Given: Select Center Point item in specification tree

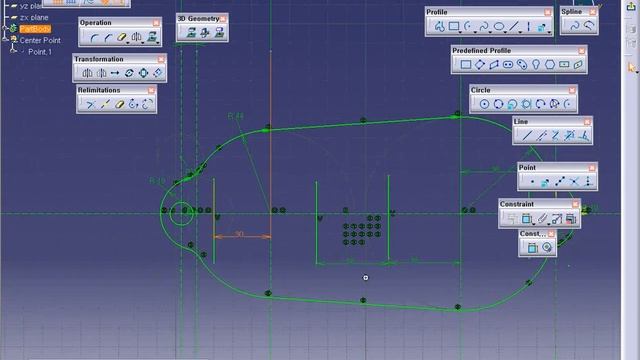Looking at the screenshot, I should [40, 40].
